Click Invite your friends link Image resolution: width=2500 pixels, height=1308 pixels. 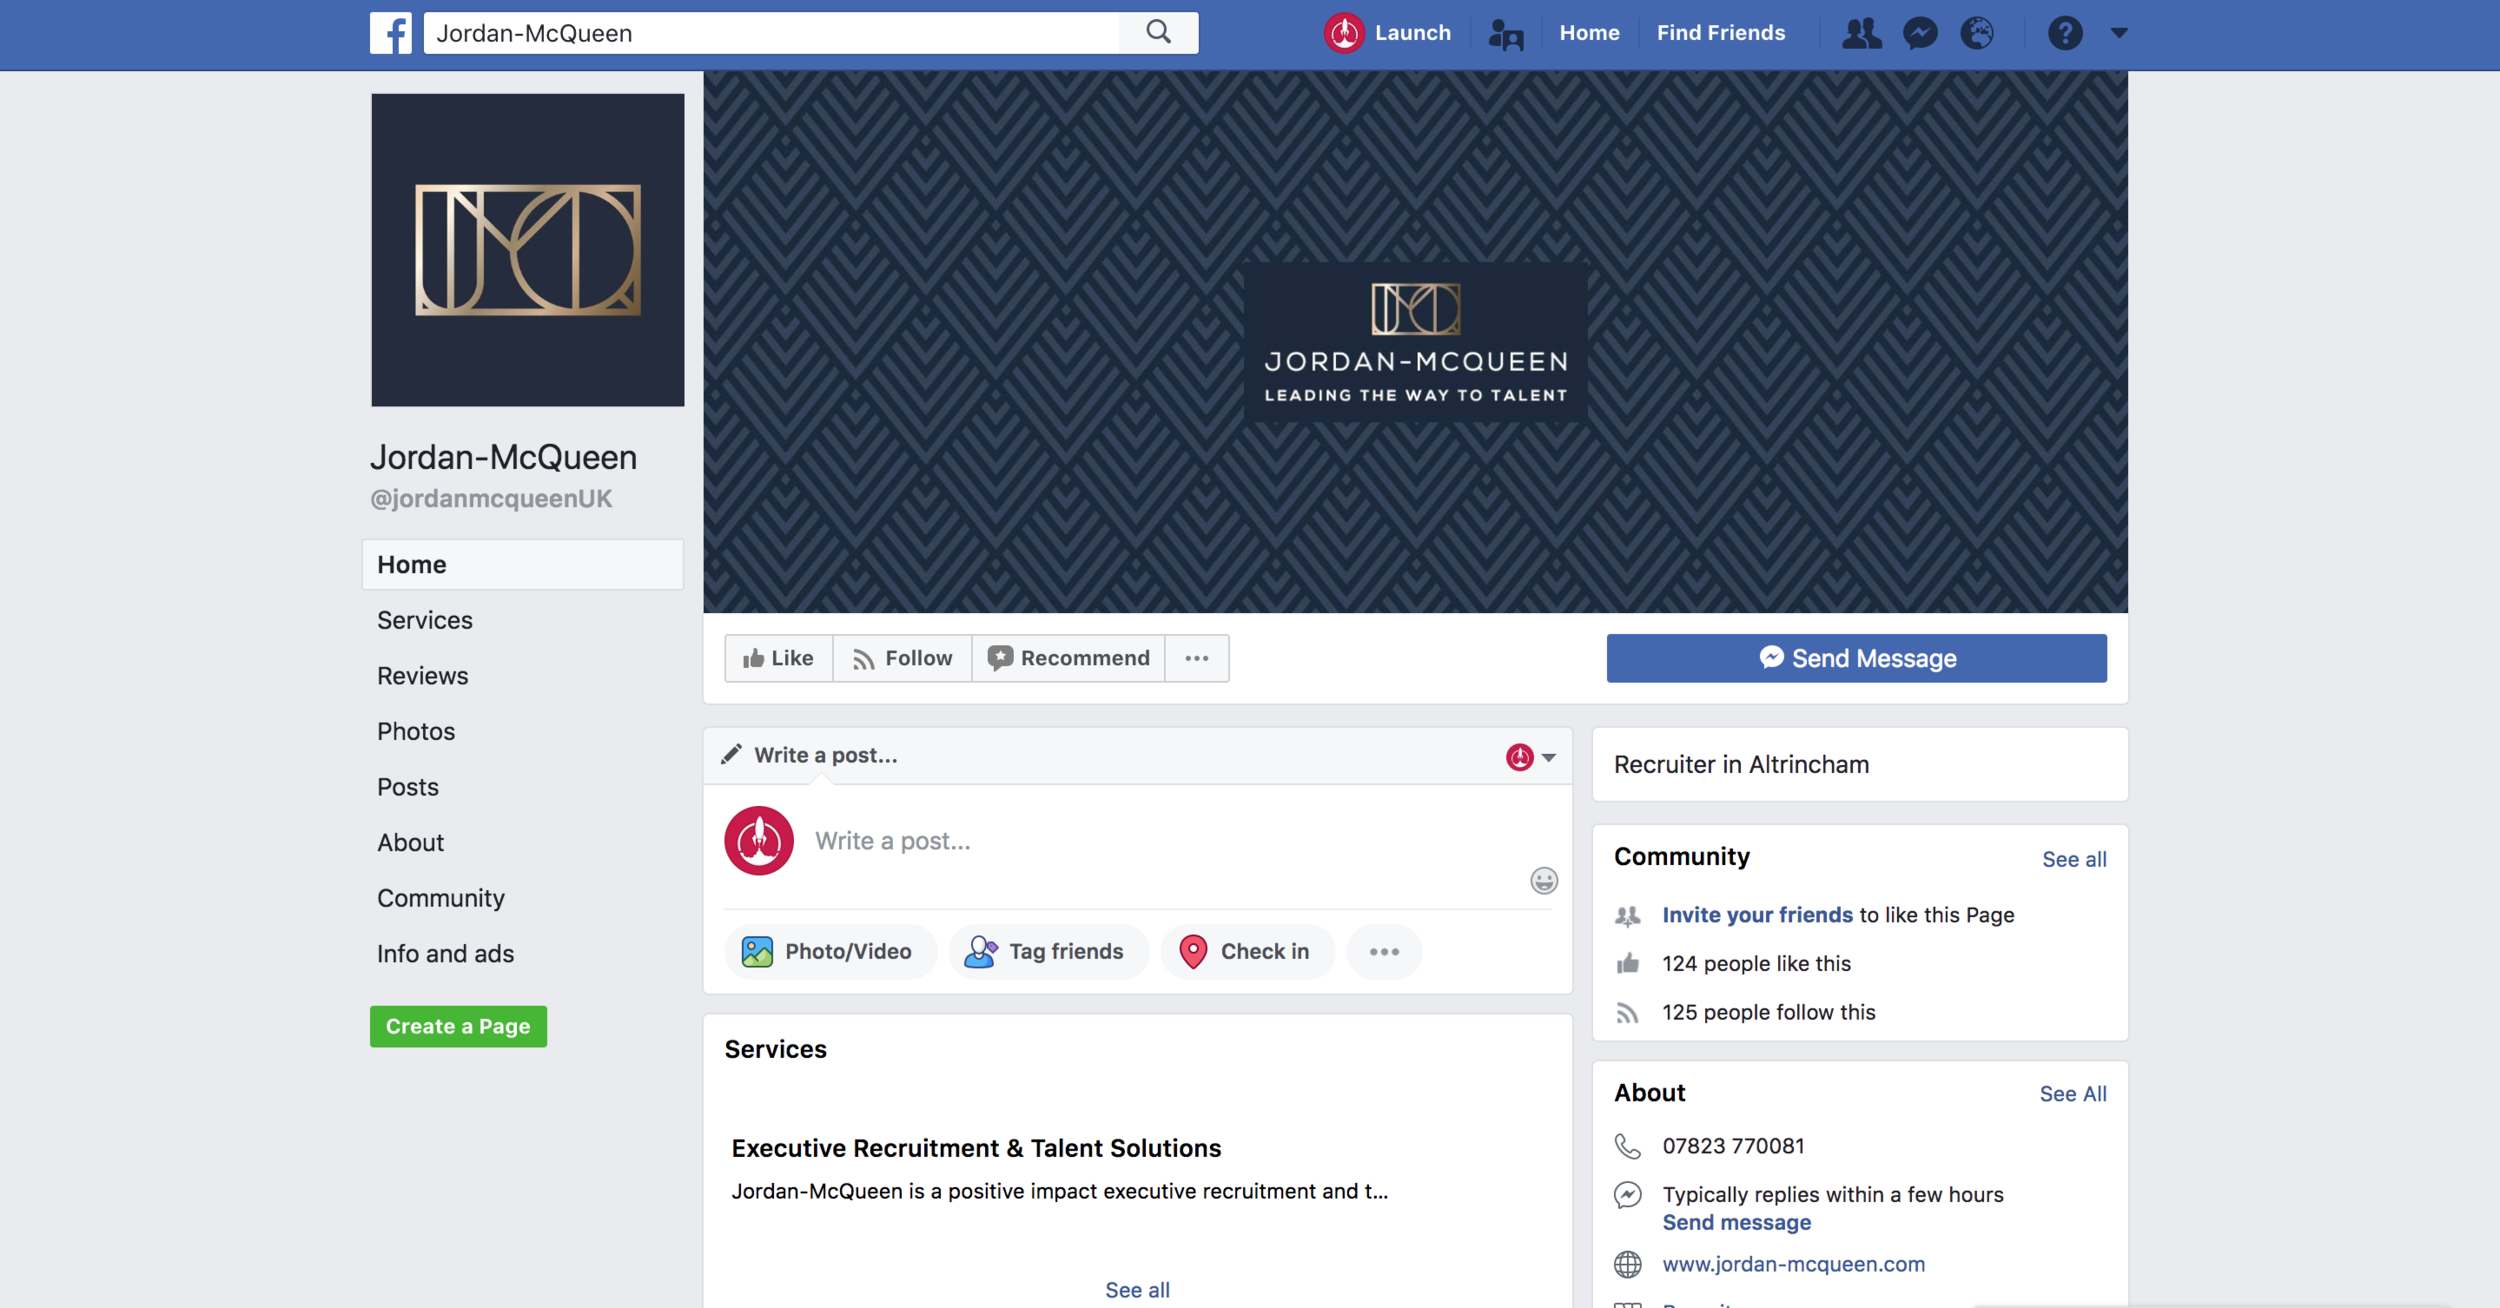[x=1757, y=915]
